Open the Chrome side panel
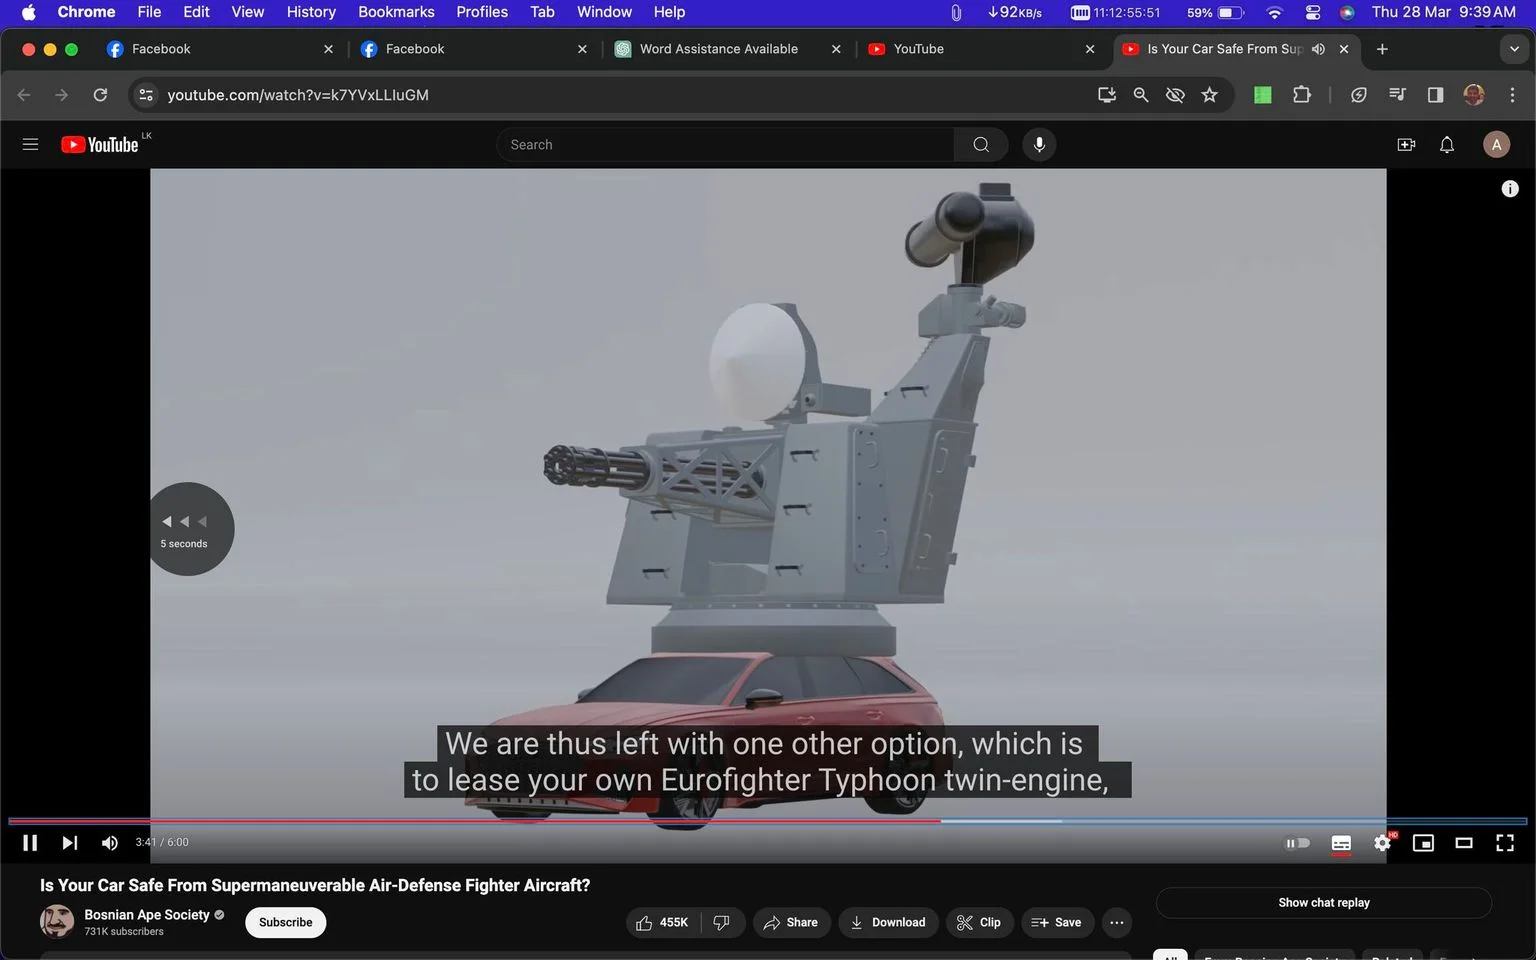This screenshot has height=960, width=1536. 1435,95
